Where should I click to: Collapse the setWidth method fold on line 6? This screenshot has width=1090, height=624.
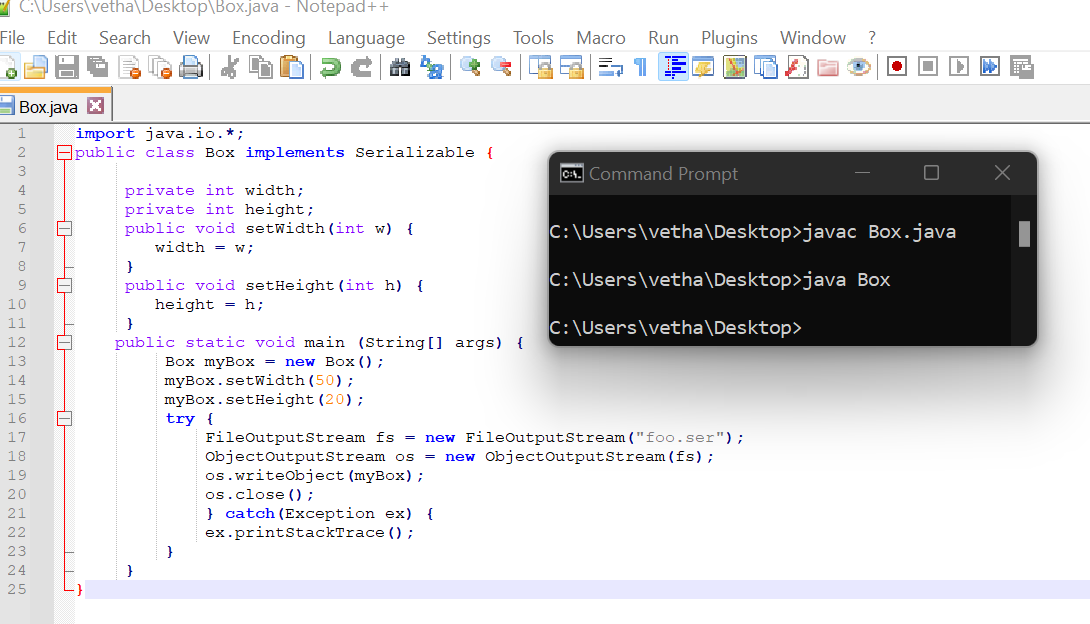click(64, 229)
